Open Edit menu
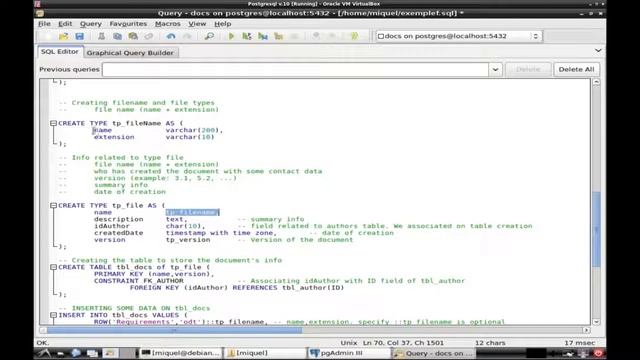 (65, 24)
